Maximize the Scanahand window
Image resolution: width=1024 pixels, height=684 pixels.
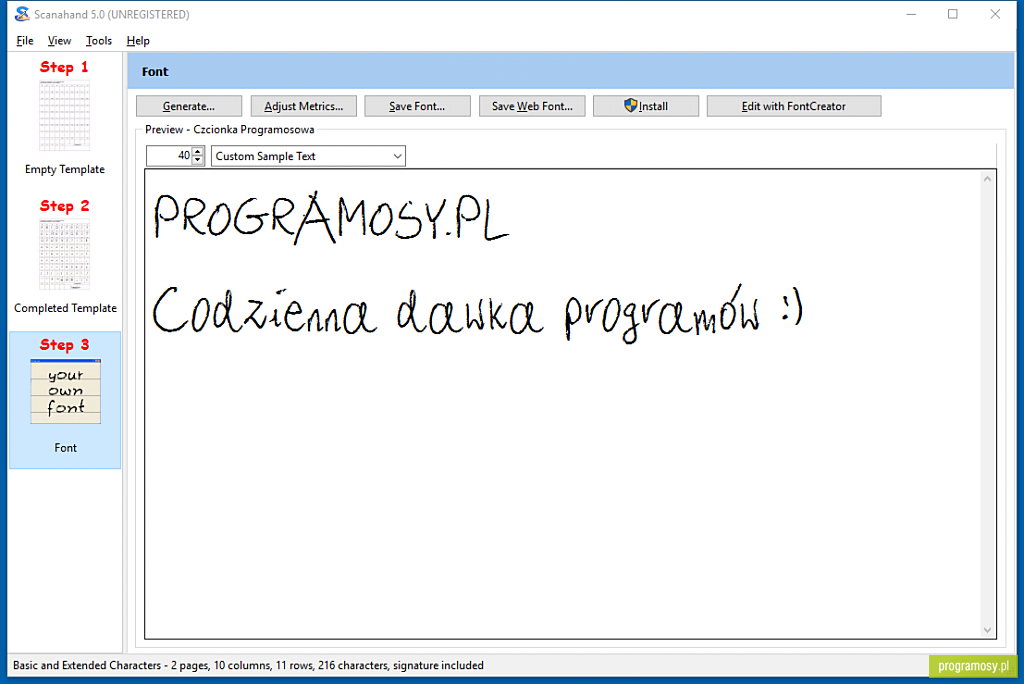(953, 14)
